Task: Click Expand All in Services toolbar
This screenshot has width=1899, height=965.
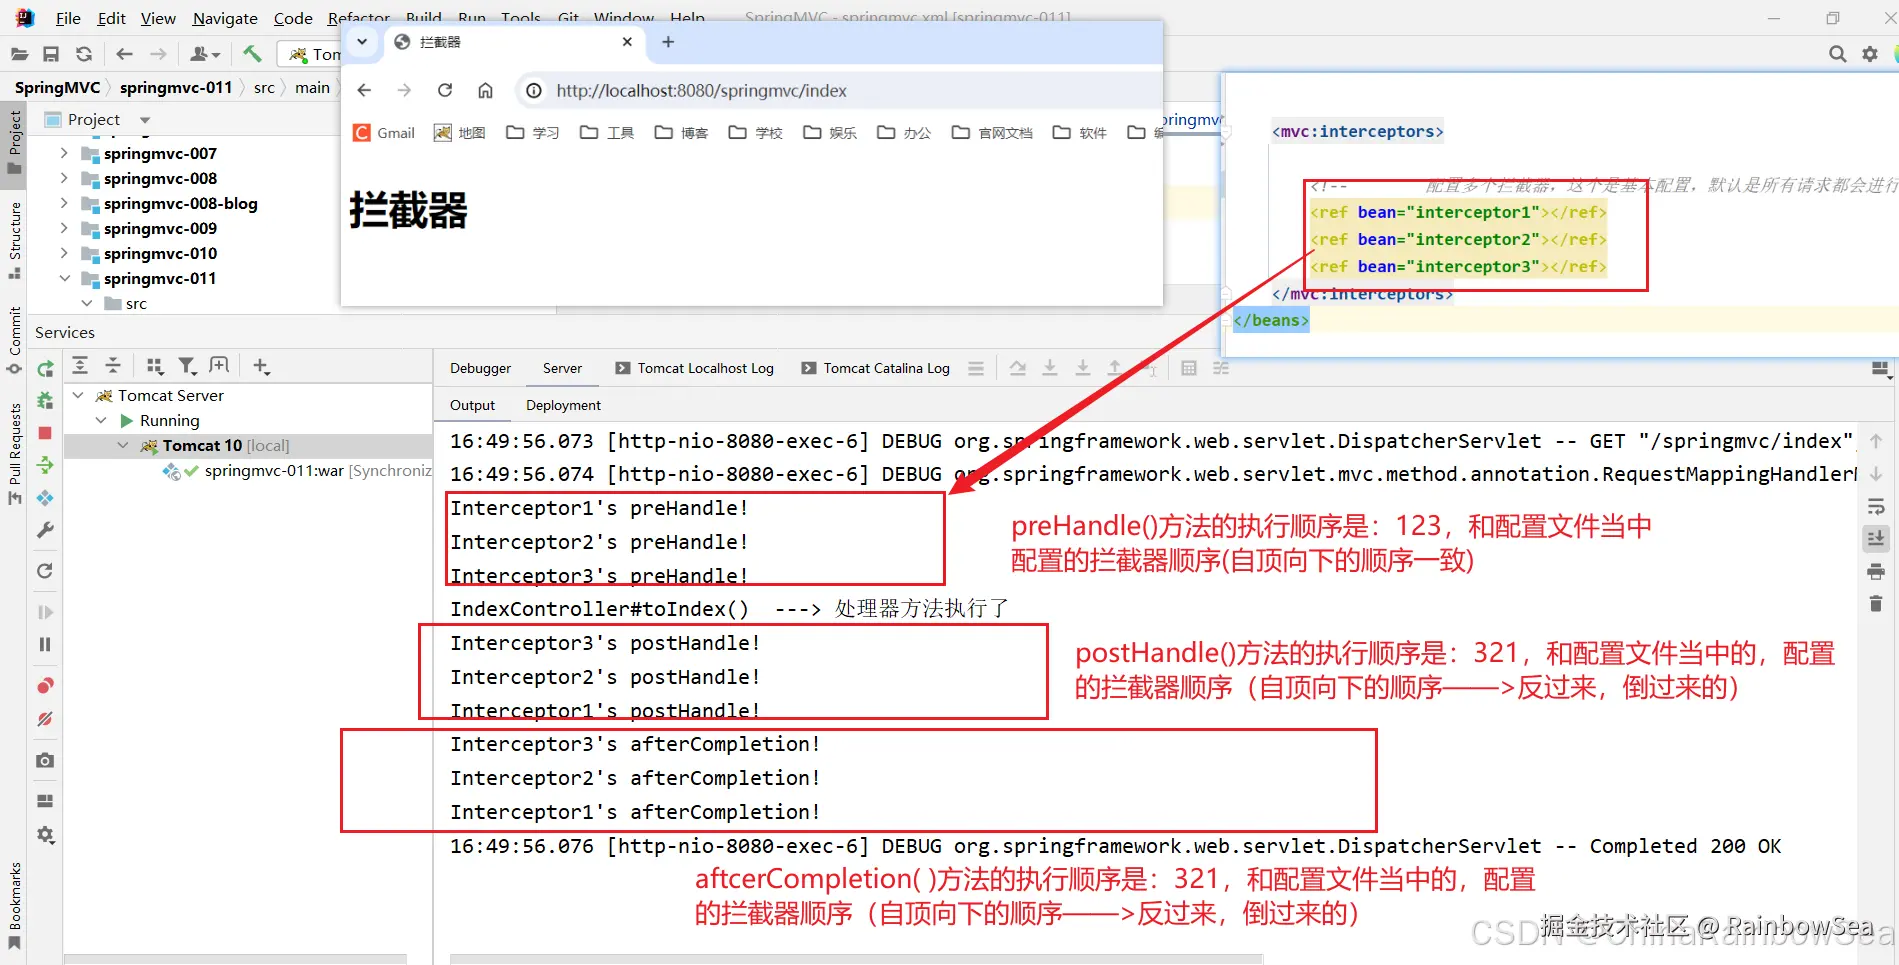Action: tap(80, 366)
